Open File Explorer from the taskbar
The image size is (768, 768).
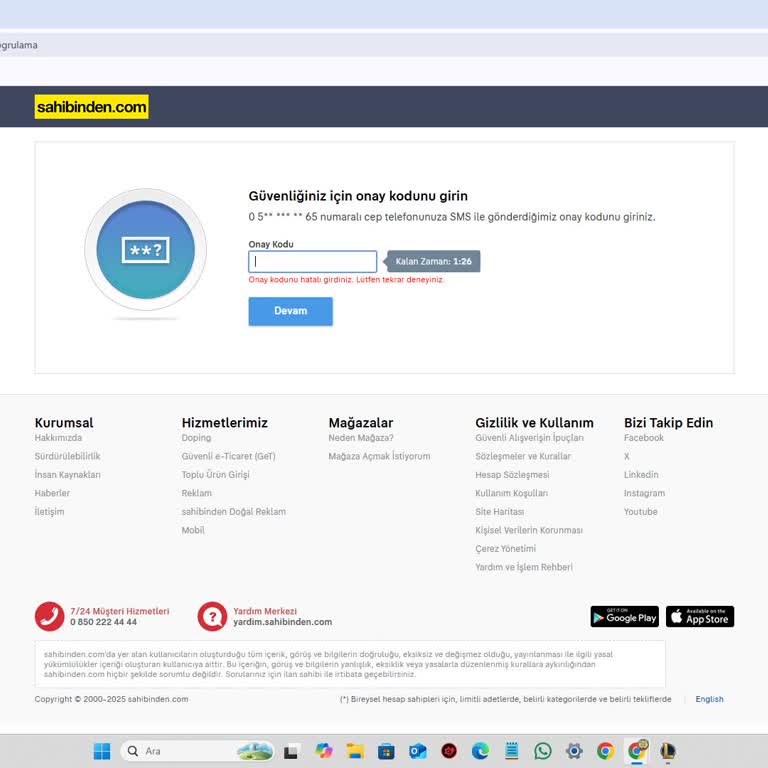click(x=354, y=751)
